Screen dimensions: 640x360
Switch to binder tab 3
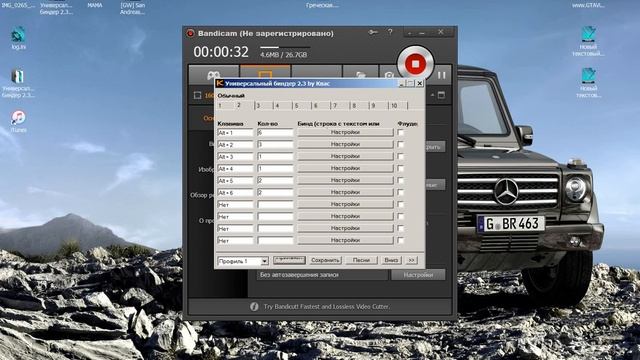(264, 106)
